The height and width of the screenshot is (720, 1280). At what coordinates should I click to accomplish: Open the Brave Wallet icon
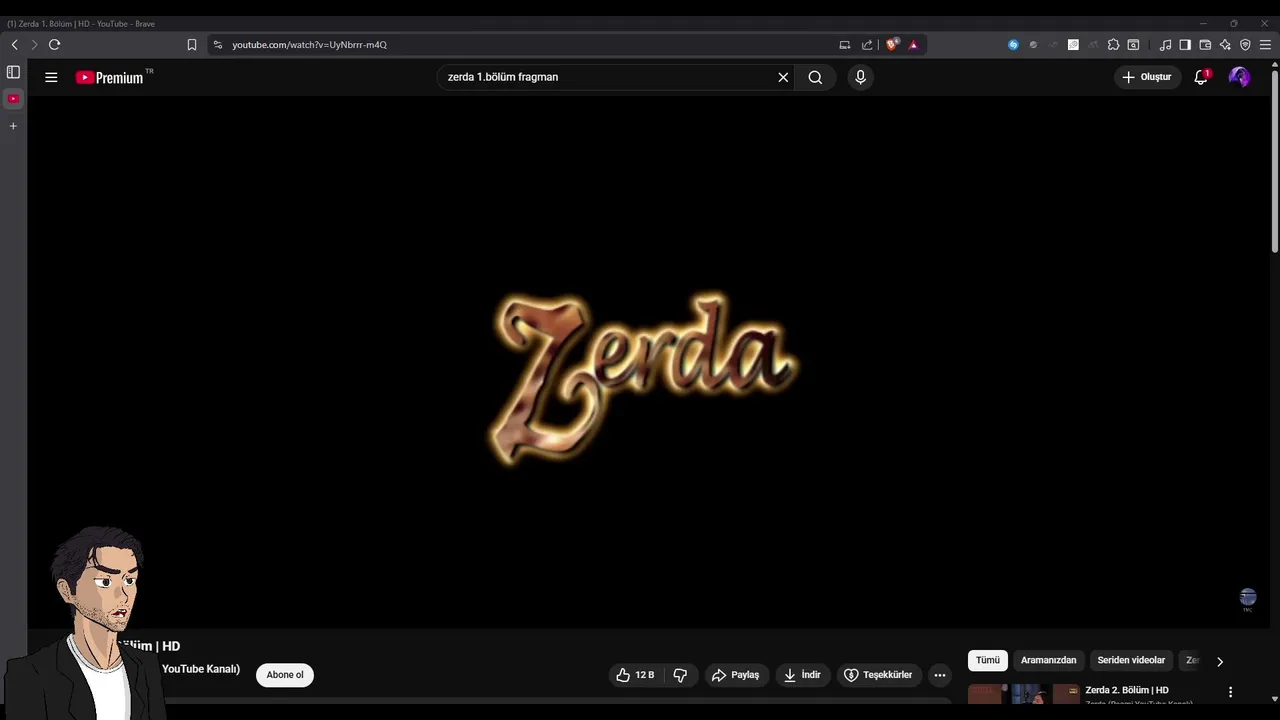pyautogui.click(x=1205, y=45)
